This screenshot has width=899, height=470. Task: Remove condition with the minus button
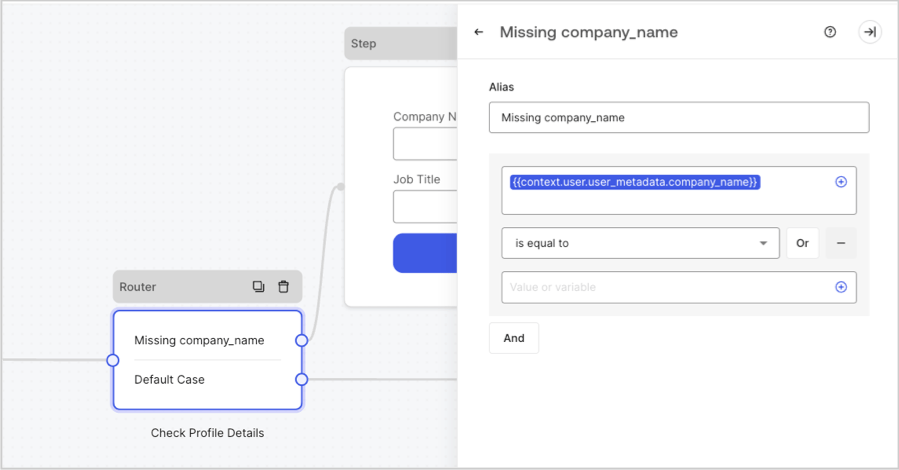tap(841, 243)
